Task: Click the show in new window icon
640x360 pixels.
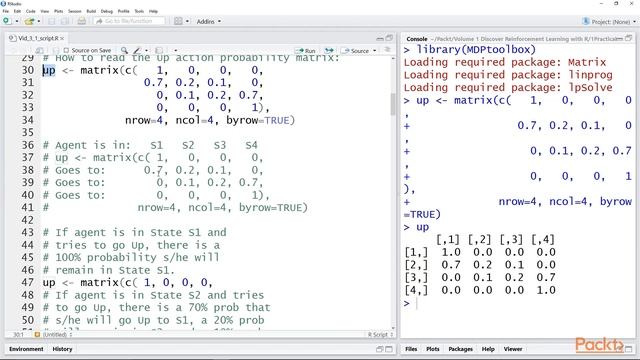Action: point(40,51)
